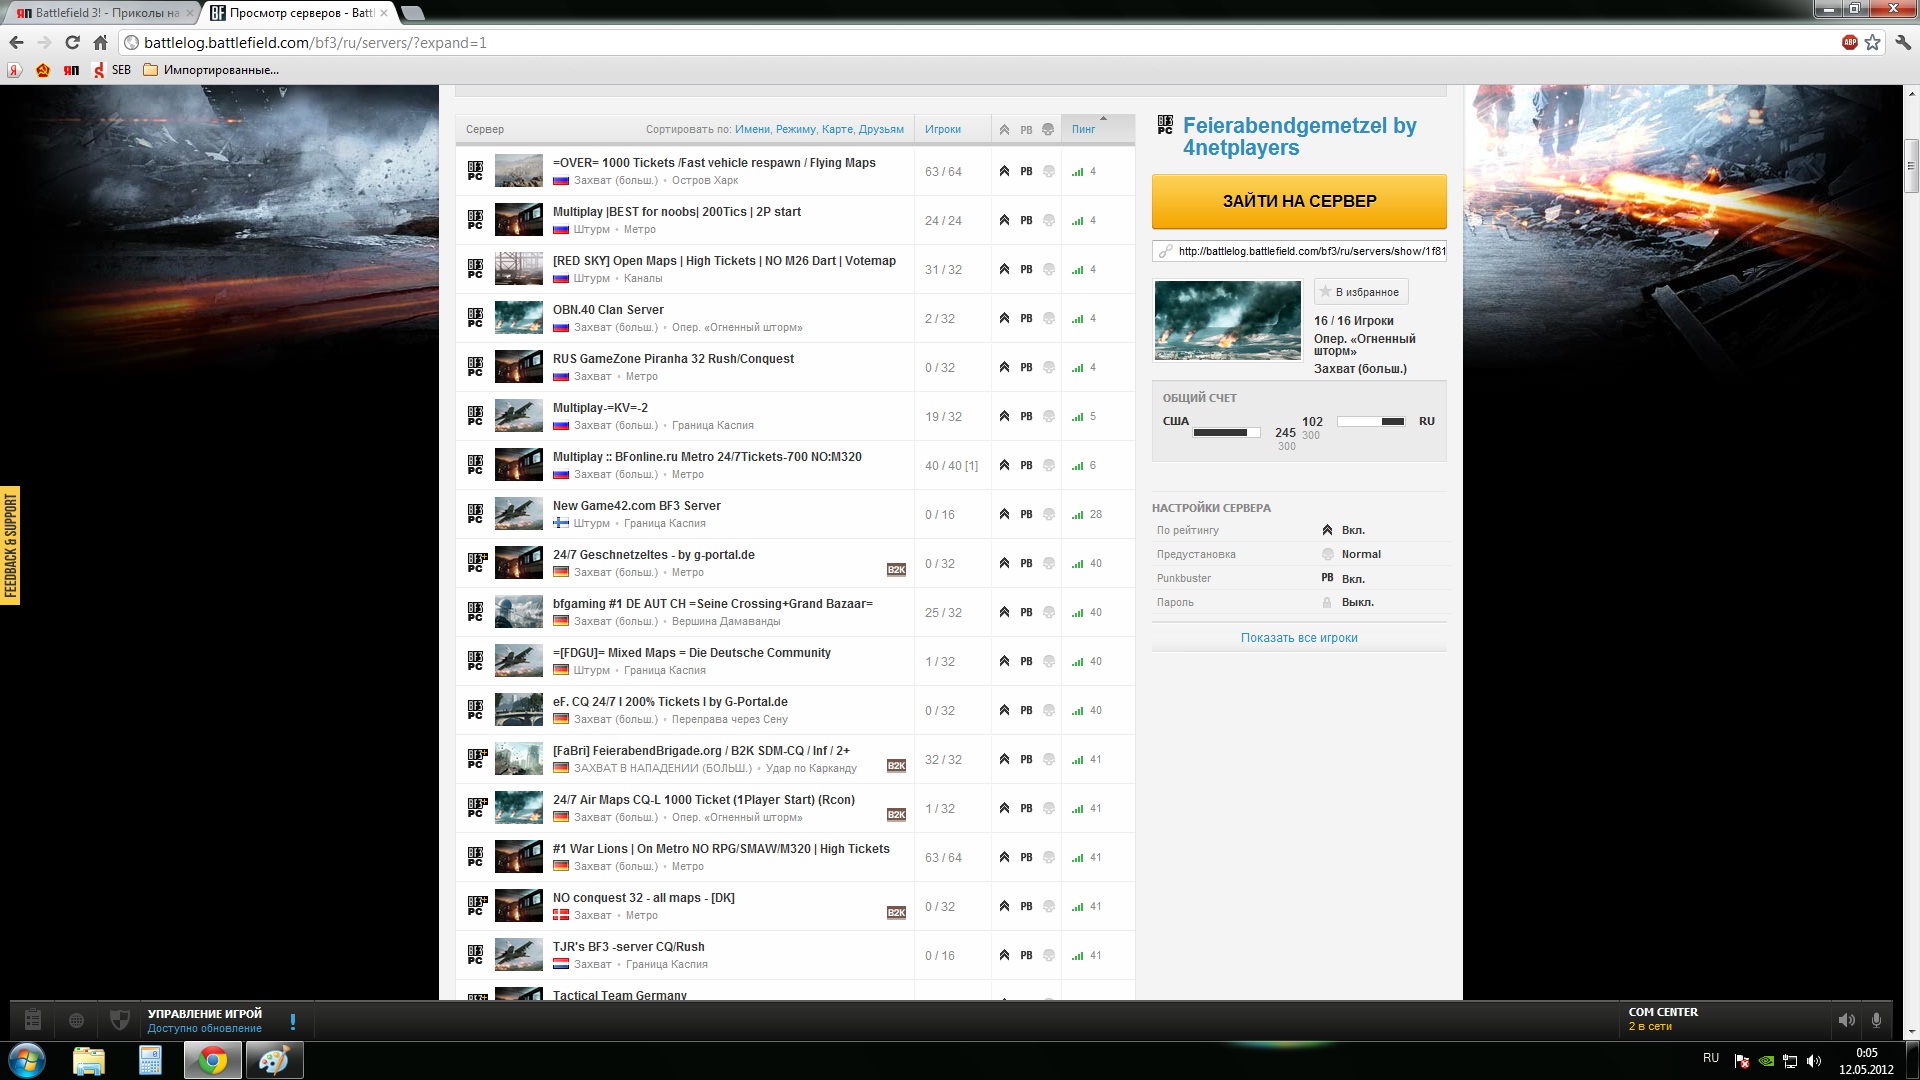Click the PB Punkbuster column header
This screenshot has width=1920, height=1080.
tap(1026, 129)
